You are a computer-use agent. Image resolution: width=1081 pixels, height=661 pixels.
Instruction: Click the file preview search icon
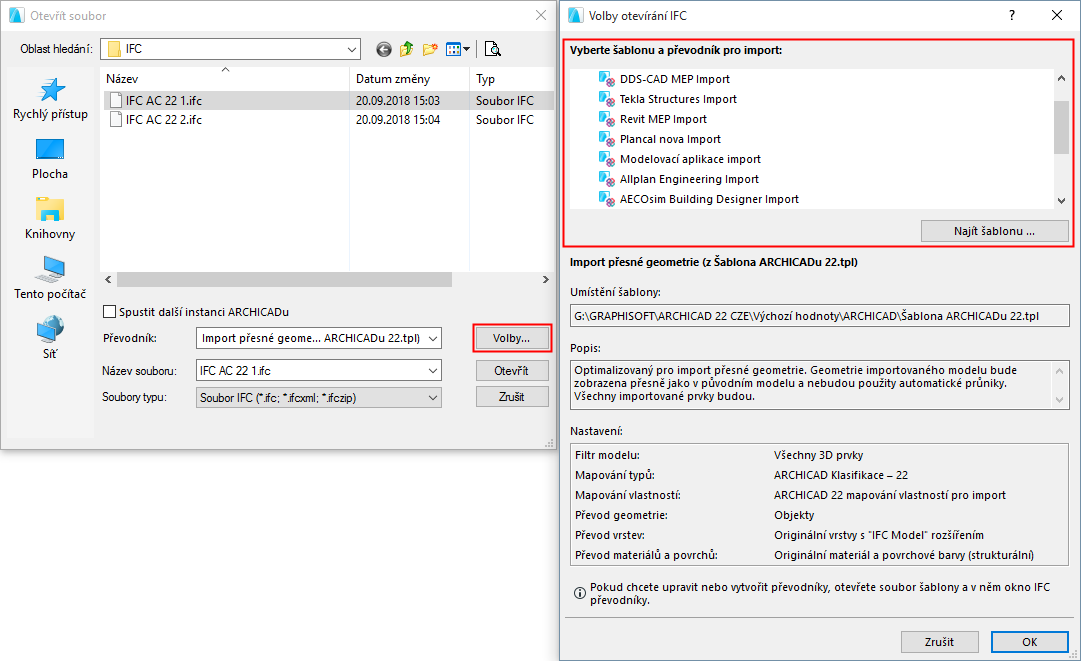[492, 49]
